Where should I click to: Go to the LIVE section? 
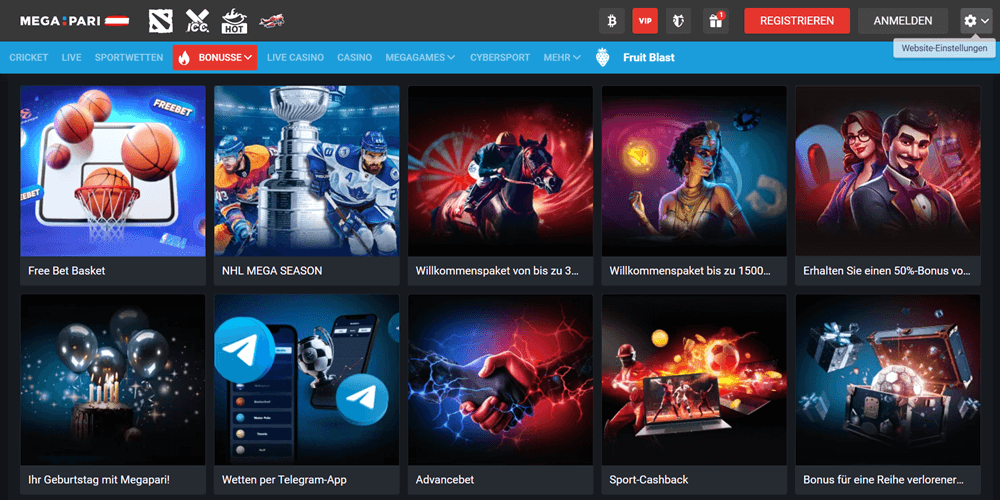(x=71, y=57)
